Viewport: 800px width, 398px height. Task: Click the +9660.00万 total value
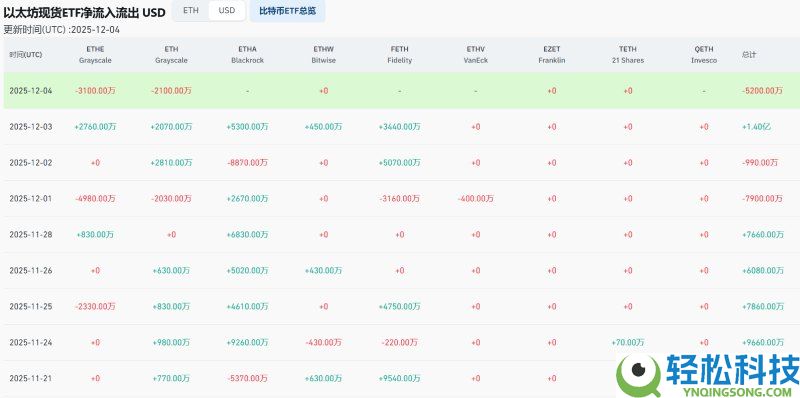(x=763, y=342)
